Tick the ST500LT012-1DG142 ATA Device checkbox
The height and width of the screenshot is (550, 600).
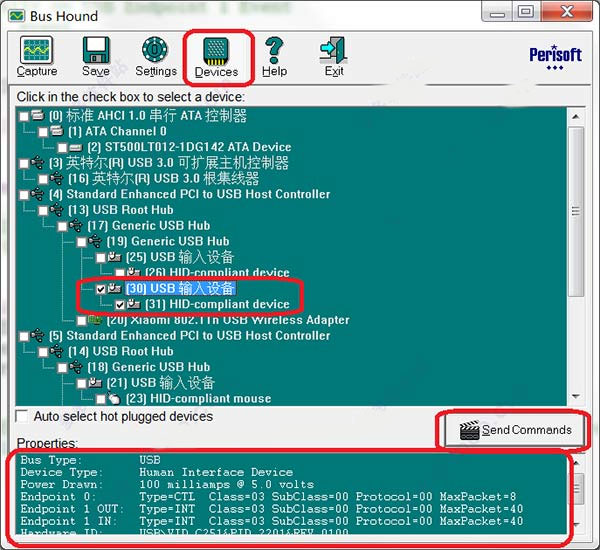click(x=63, y=147)
